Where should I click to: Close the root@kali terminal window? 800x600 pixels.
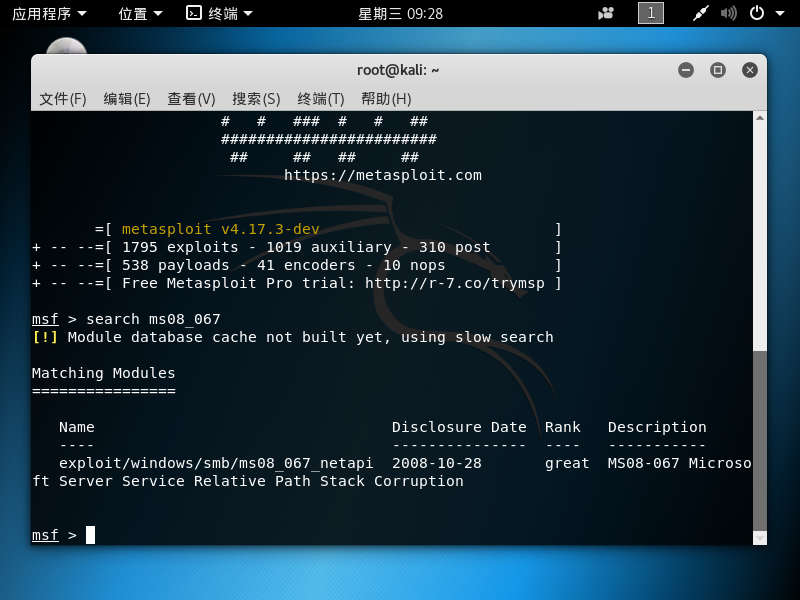point(749,70)
